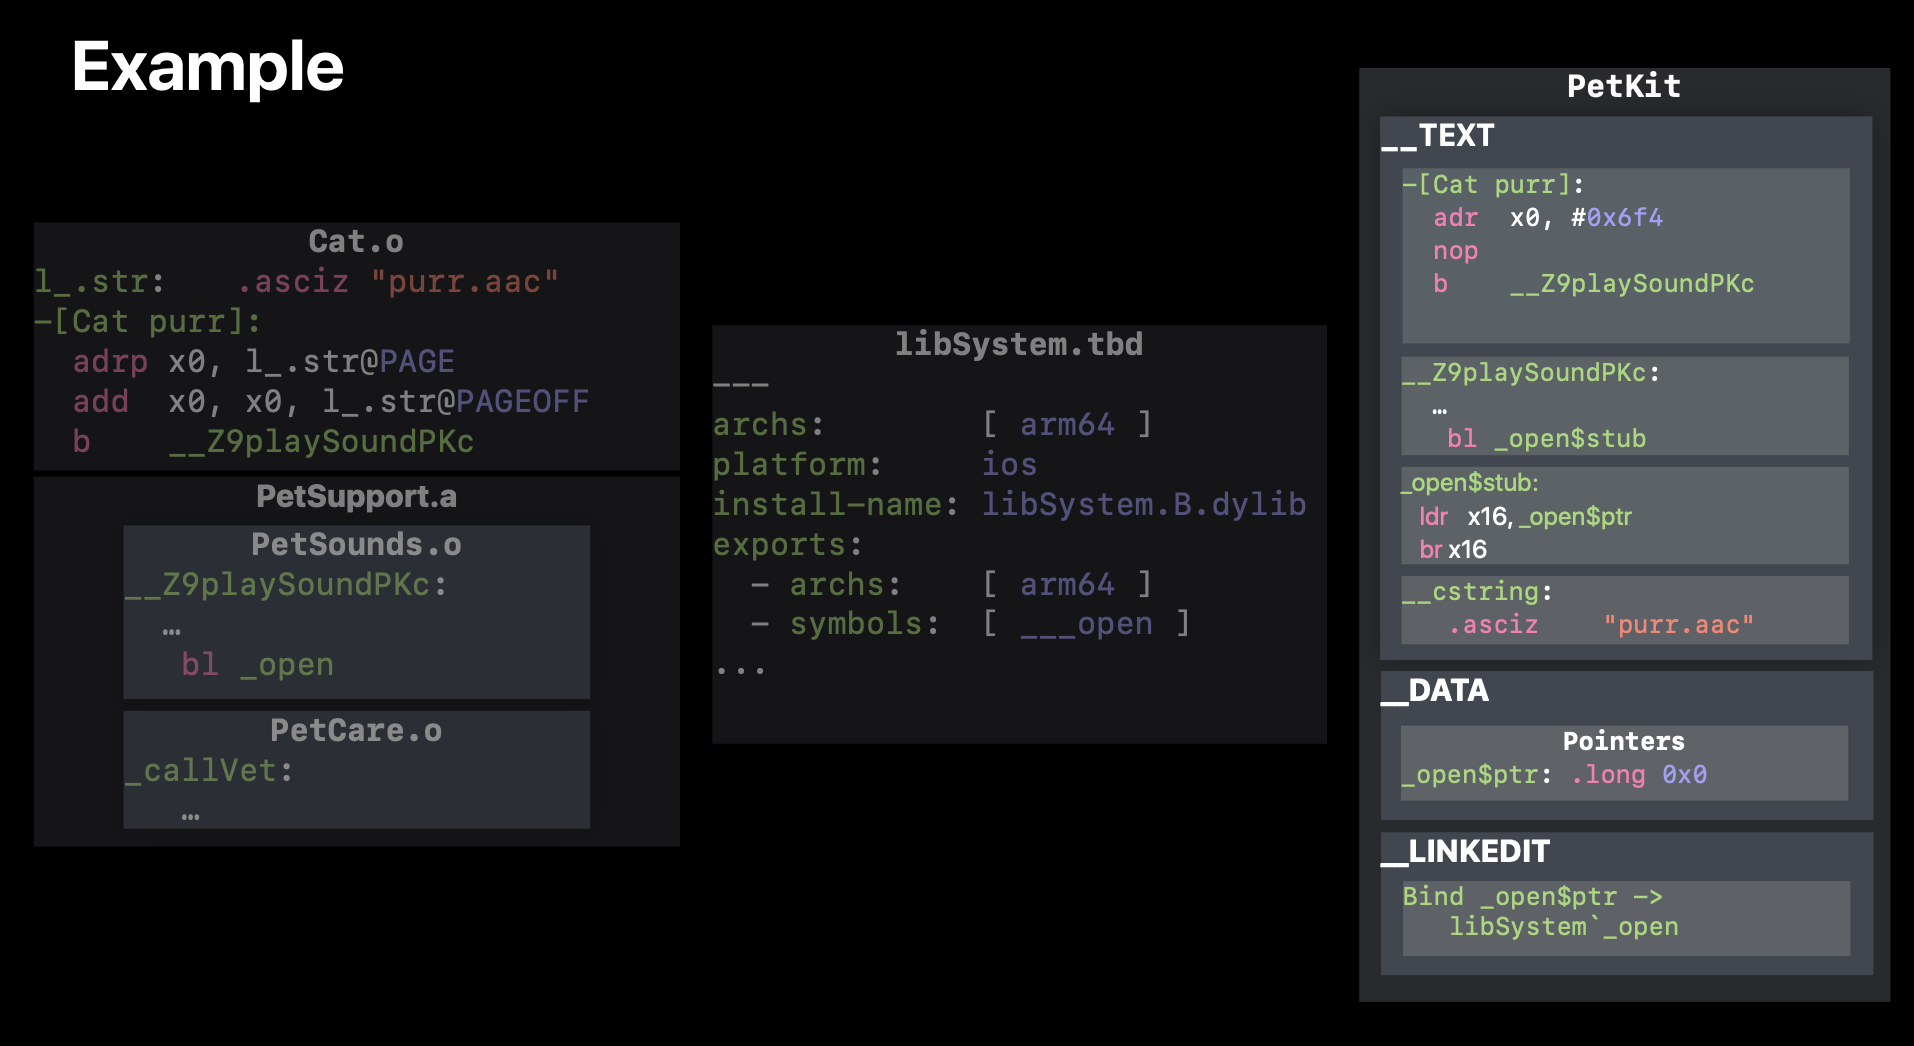
Task: Click the '_callVet:' label
Action: point(209,770)
